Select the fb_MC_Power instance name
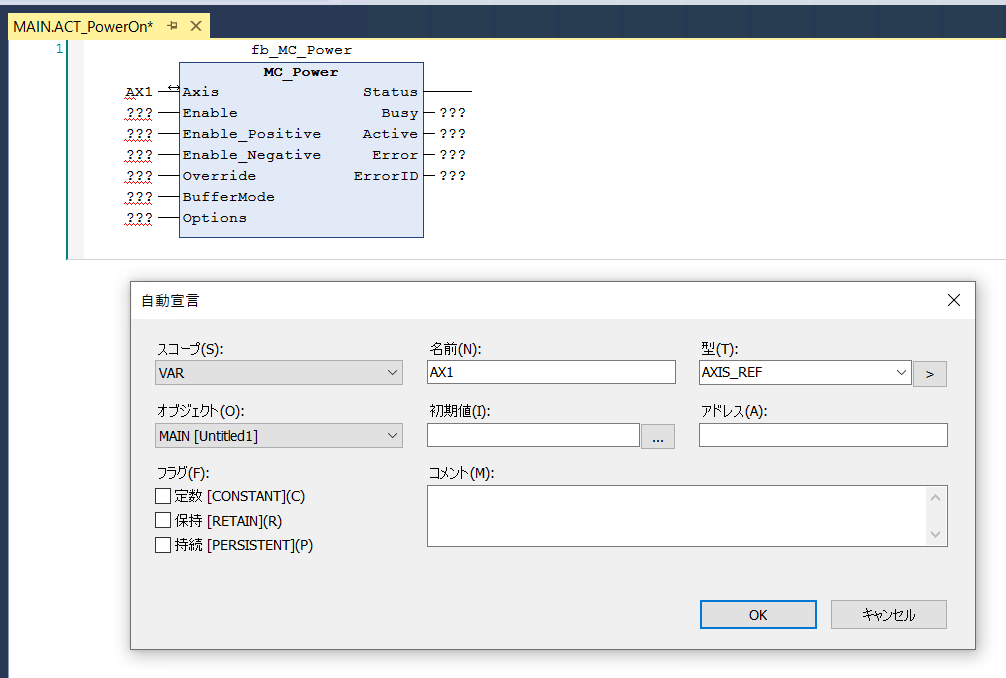The image size is (1006, 678). coord(302,50)
